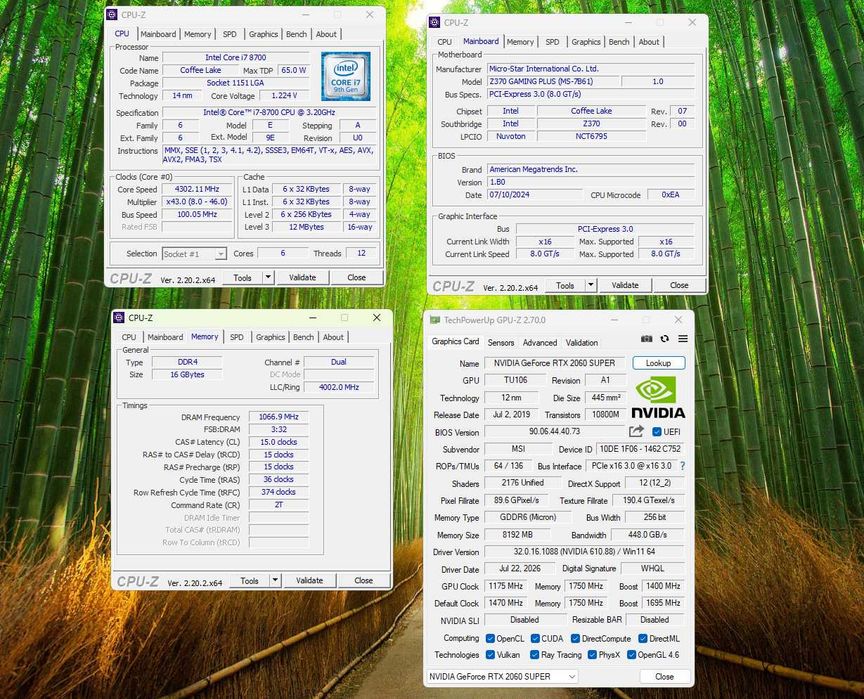Open the Tools dropdown arrow in the Memory window
Viewport: 864px width, 699px height.
tap(274, 580)
